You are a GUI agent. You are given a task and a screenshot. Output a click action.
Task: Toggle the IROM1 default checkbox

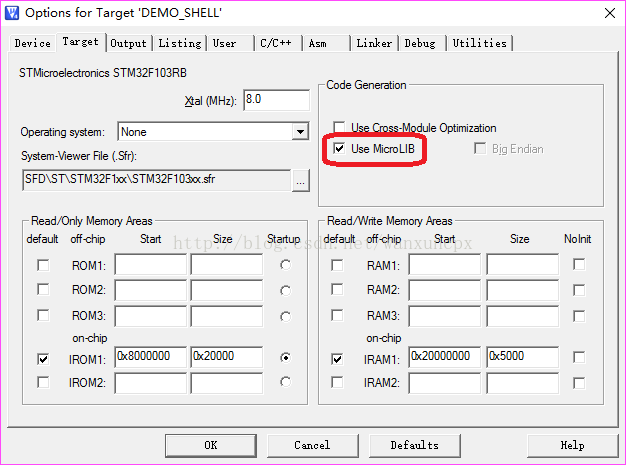[43, 359]
